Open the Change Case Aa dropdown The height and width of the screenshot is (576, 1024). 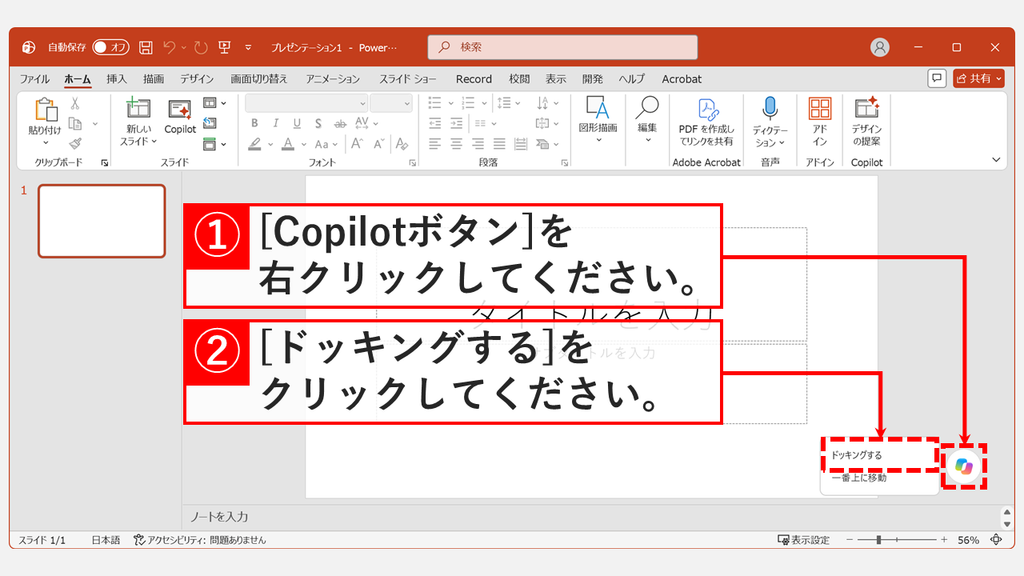(x=325, y=144)
